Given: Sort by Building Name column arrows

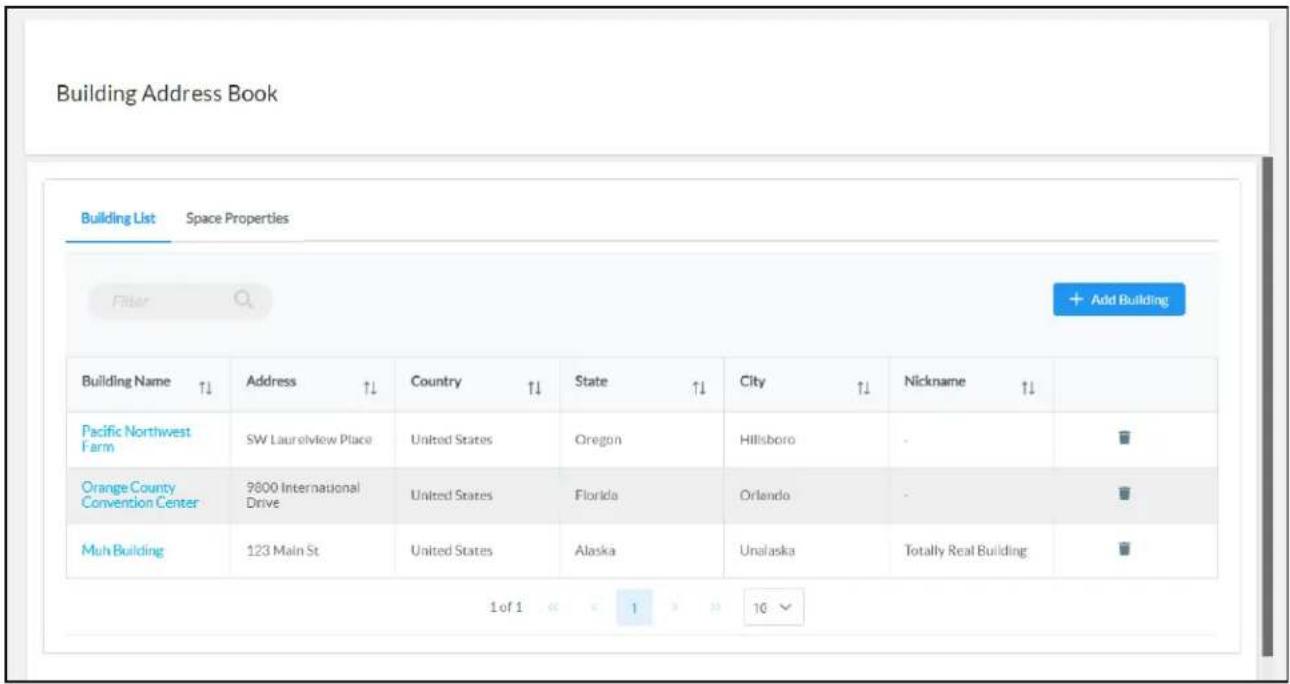Looking at the screenshot, I should (x=206, y=387).
